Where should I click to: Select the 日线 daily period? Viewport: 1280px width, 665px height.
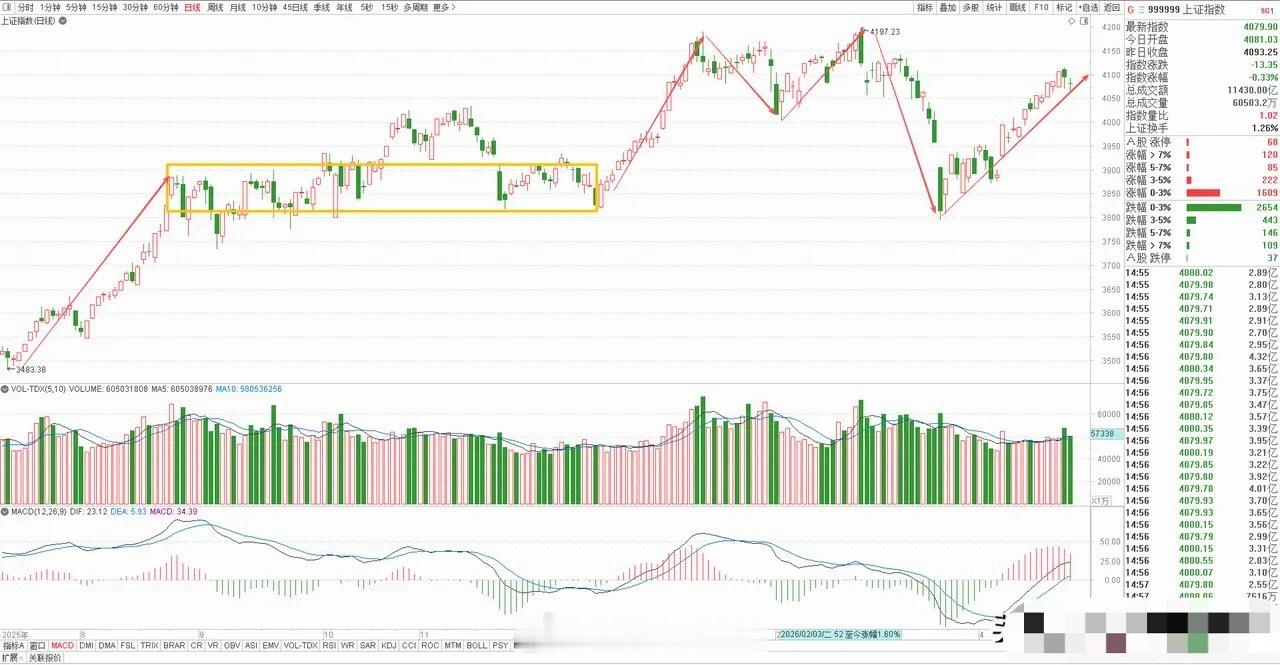192,7
